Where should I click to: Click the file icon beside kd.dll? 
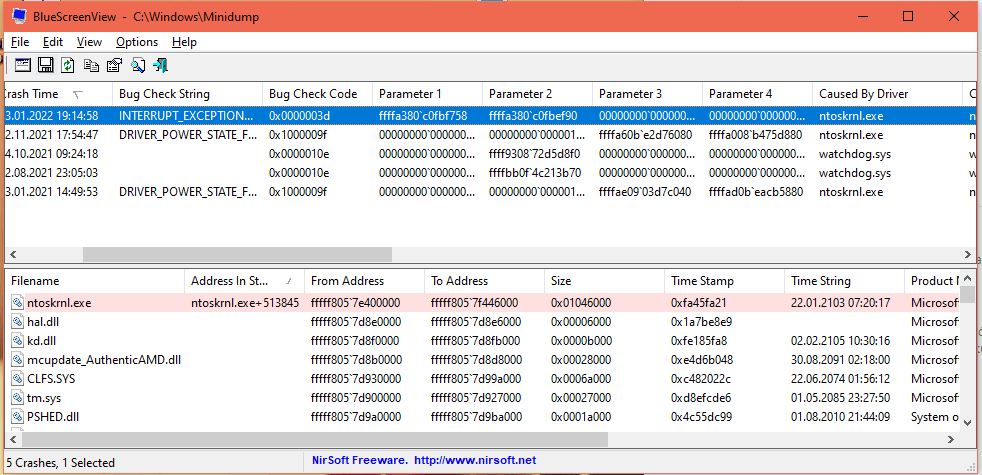[x=17, y=341]
